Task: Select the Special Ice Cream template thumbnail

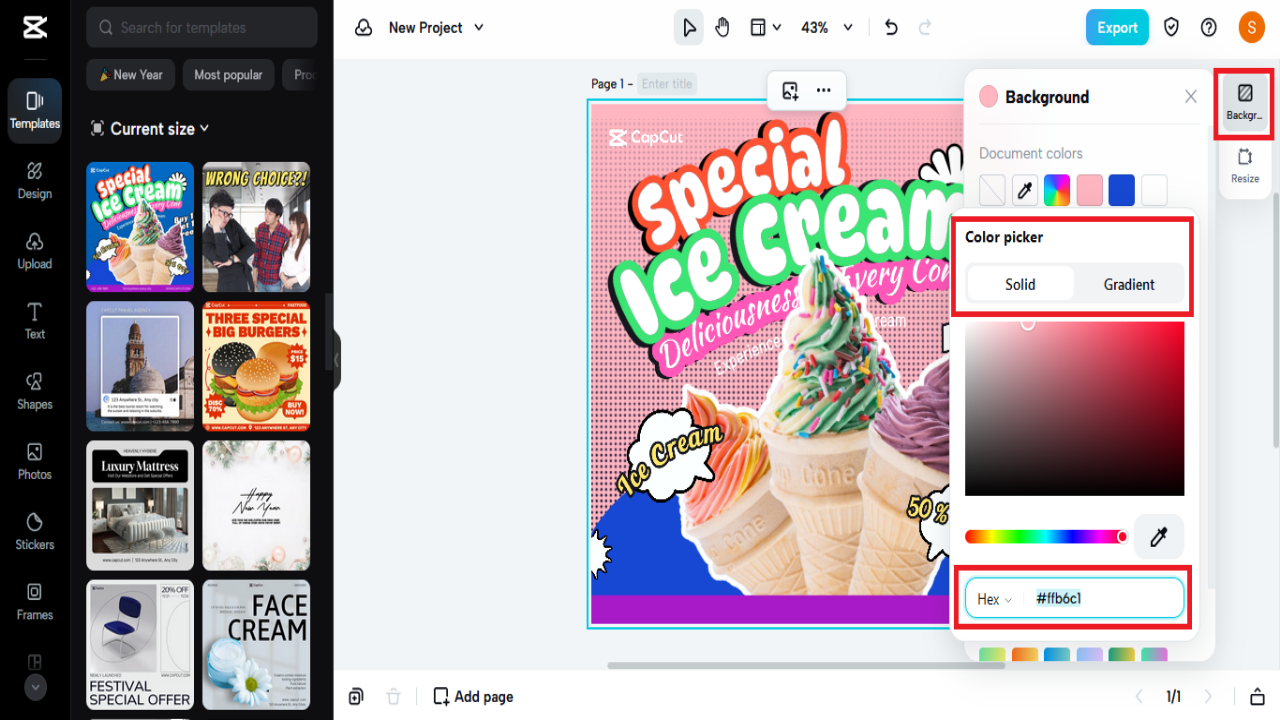Action: 140,227
